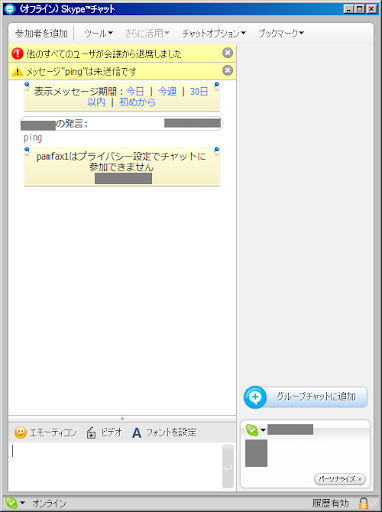Click the history lock icon in status bar
This screenshot has width=382, height=512.
click(x=364, y=503)
